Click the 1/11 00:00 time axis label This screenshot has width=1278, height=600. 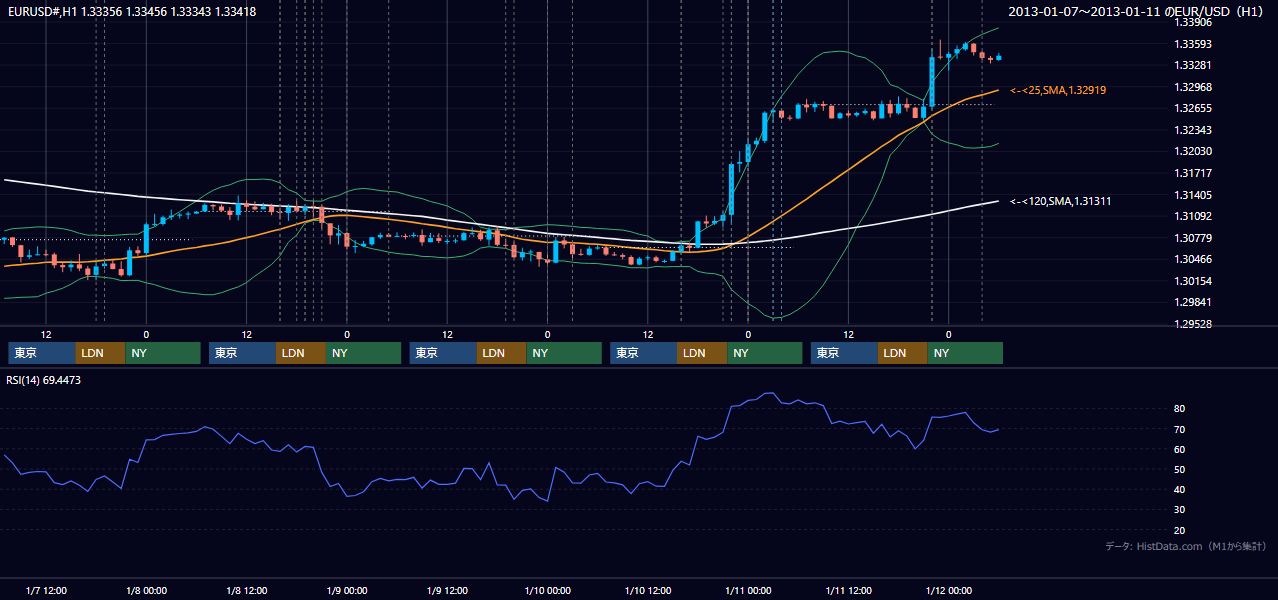[x=748, y=591]
